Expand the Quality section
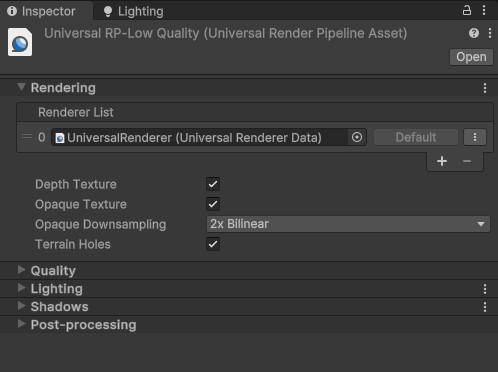The width and height of the screenshot is (498, 372). tap(21, 270)
